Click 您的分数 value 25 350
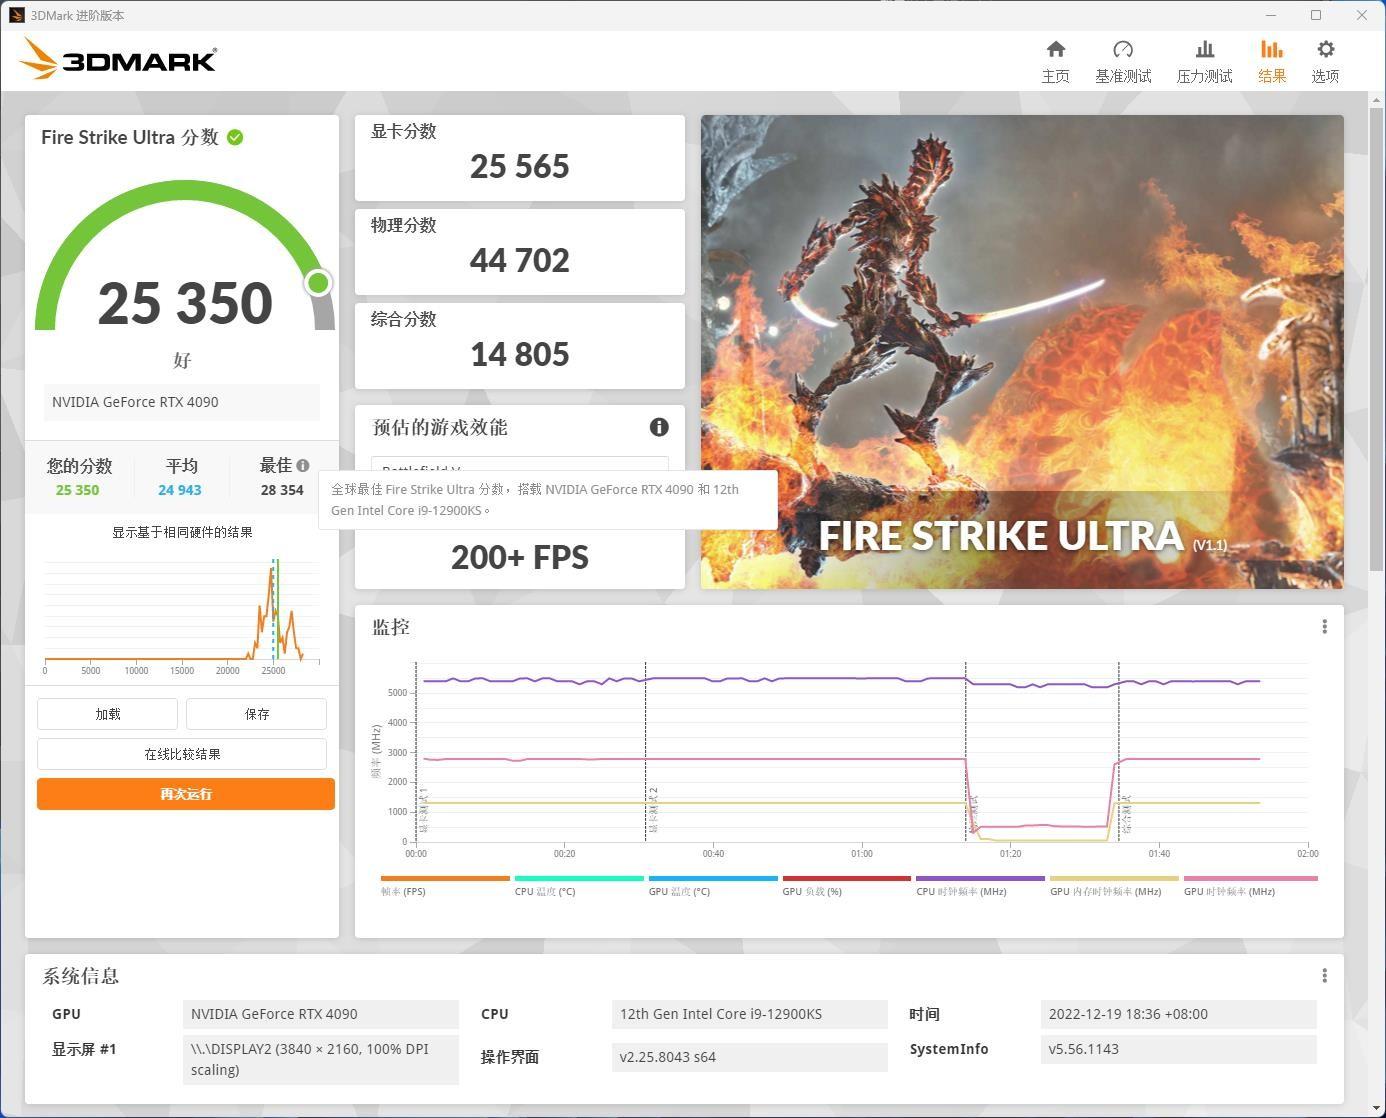This screenshot has height=1118, width=1386. pyautogui.click(x=77, y=490)
